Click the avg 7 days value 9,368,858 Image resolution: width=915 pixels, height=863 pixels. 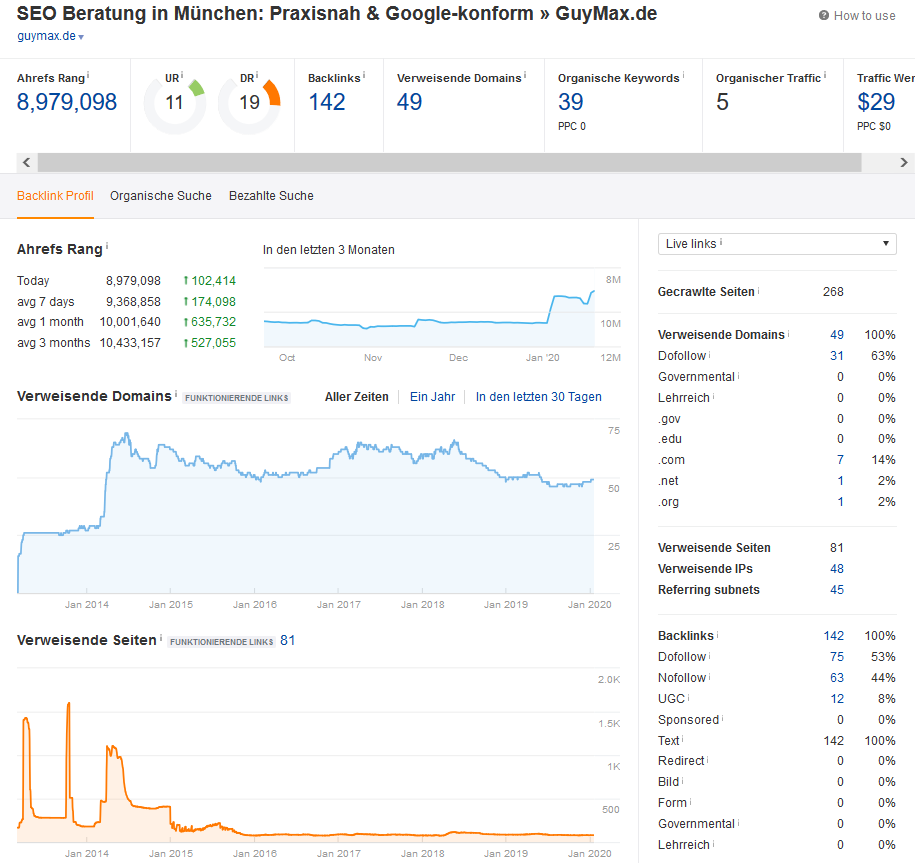pyautogui.click(x=133, y=302)
